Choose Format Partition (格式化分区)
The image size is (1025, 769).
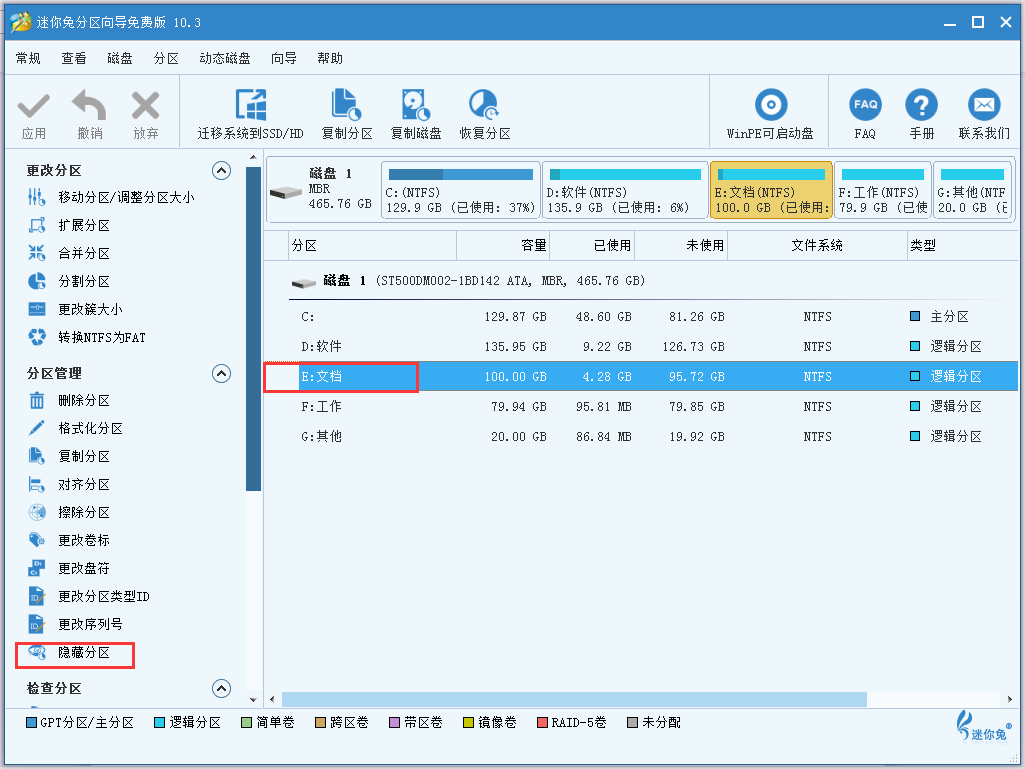75,428
